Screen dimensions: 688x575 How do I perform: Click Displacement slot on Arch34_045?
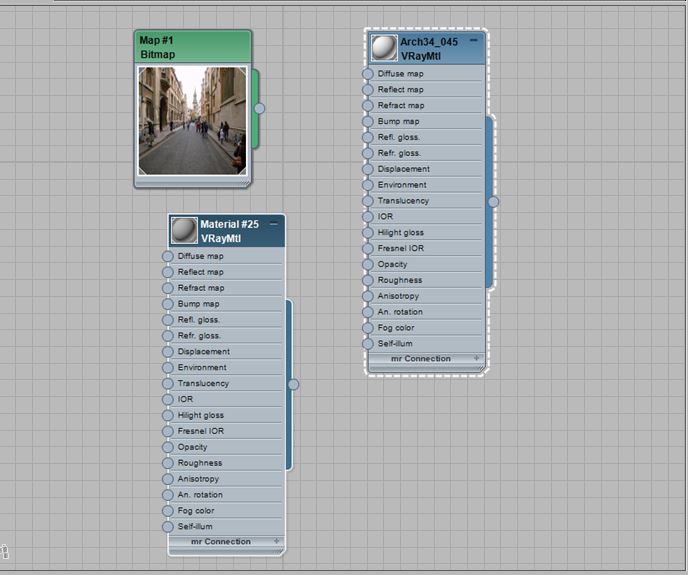click(x=425, y=169)
